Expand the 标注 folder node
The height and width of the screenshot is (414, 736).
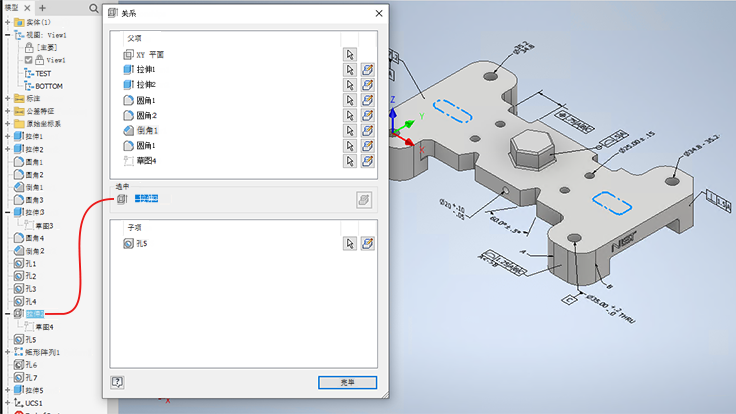click(x=8, y=98)
